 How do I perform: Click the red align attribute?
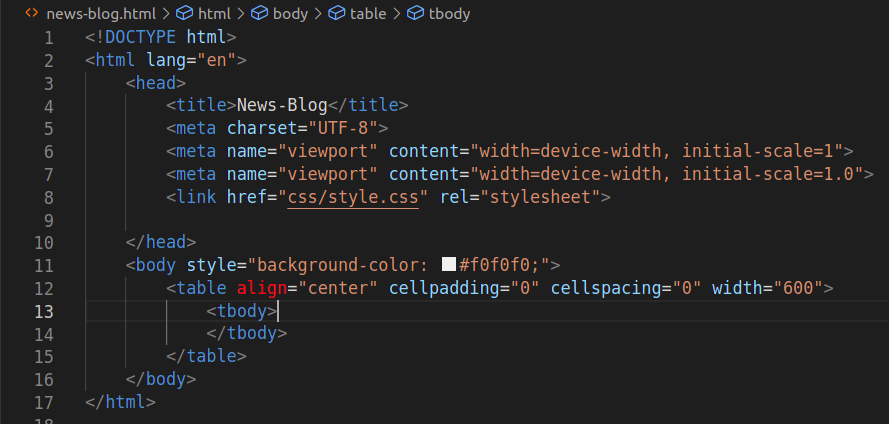(262, 289)
